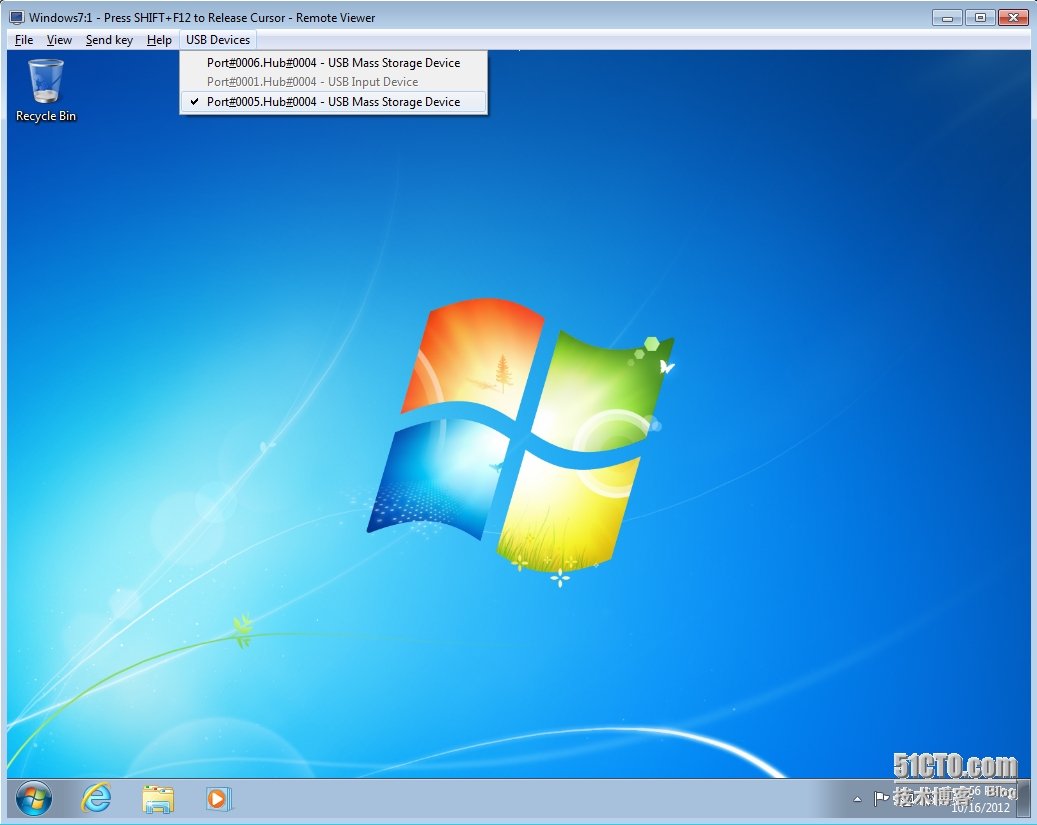Select Port#0006.Hub#0004 USB Mass Storage Device
Image resolution: width=1037 pixels, height=825 pixels.
tap(333, 63)
